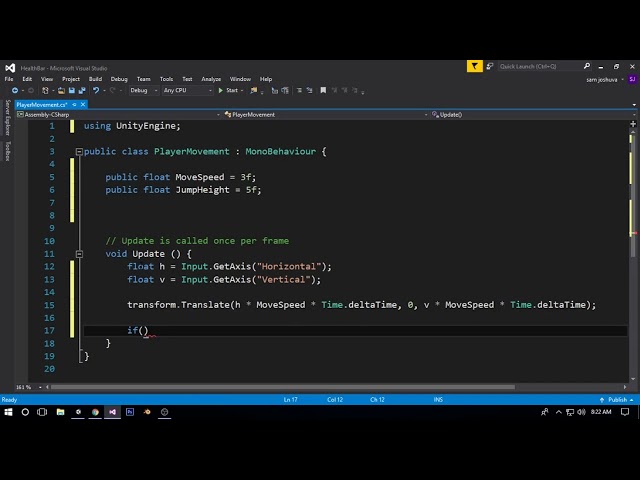
Task: Open the Analyze menu
Action: point(211,79)
